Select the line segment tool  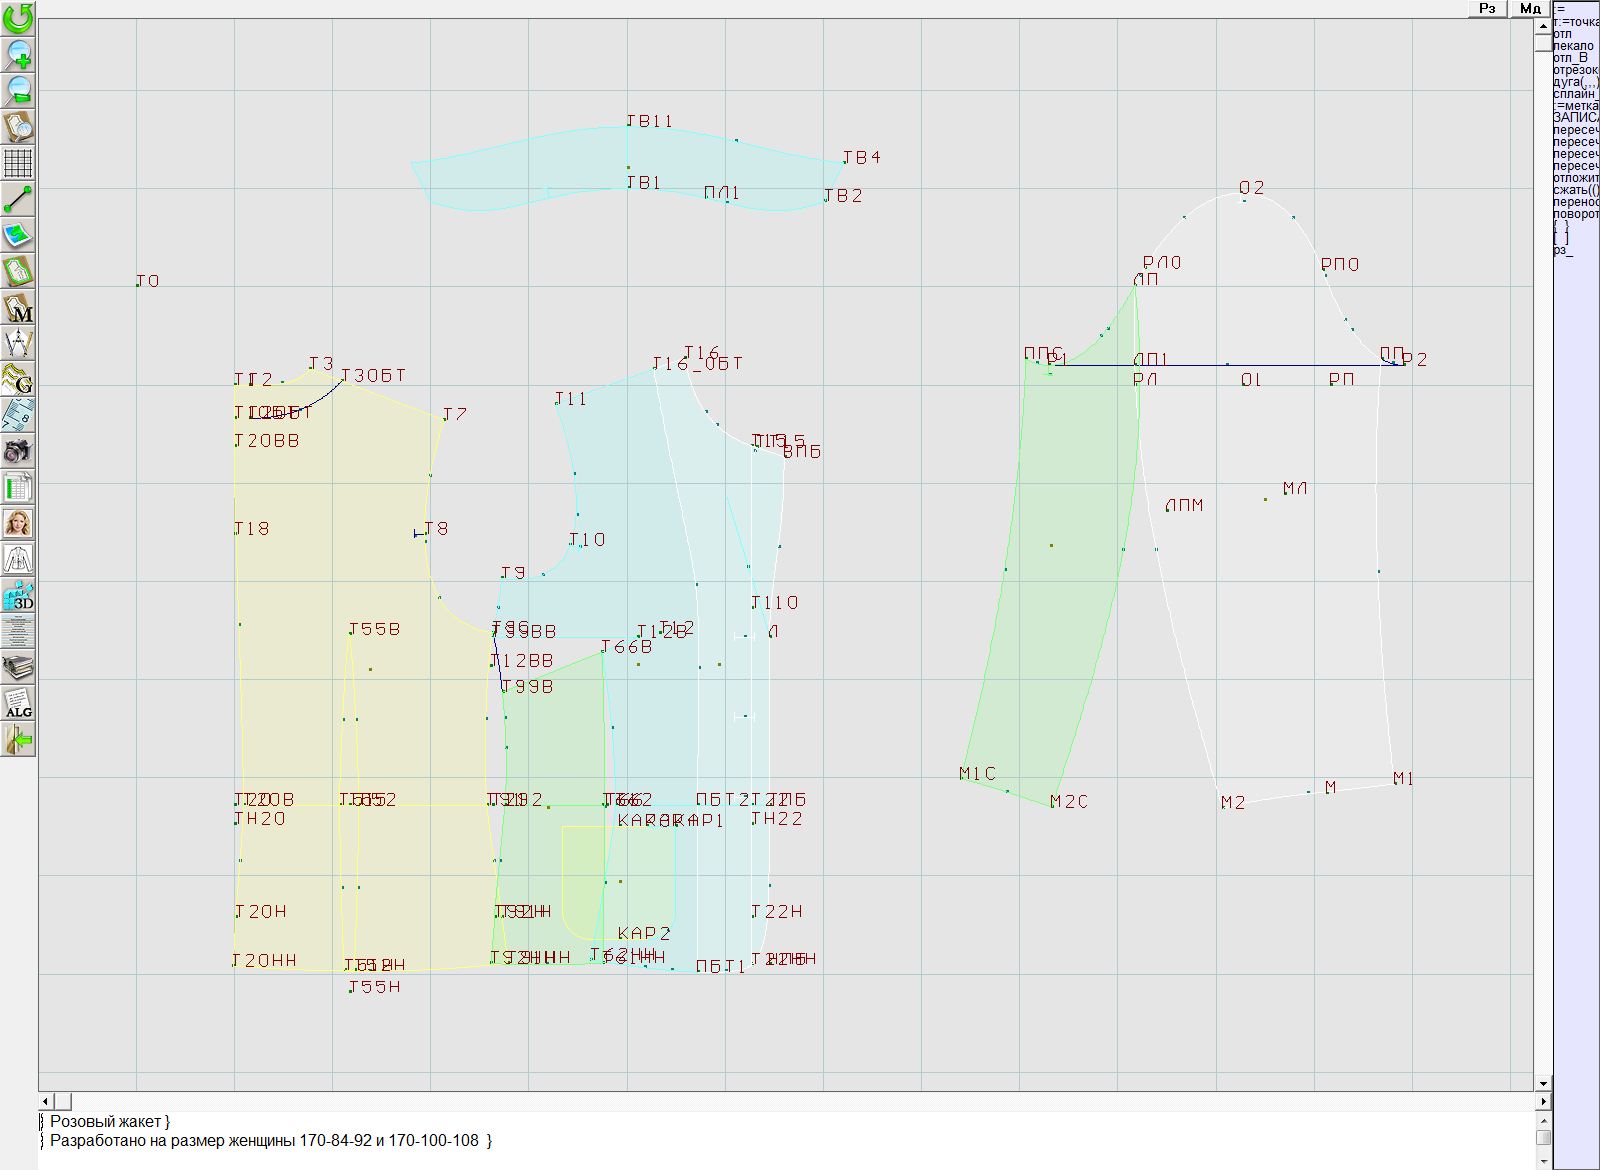[18, 199]
